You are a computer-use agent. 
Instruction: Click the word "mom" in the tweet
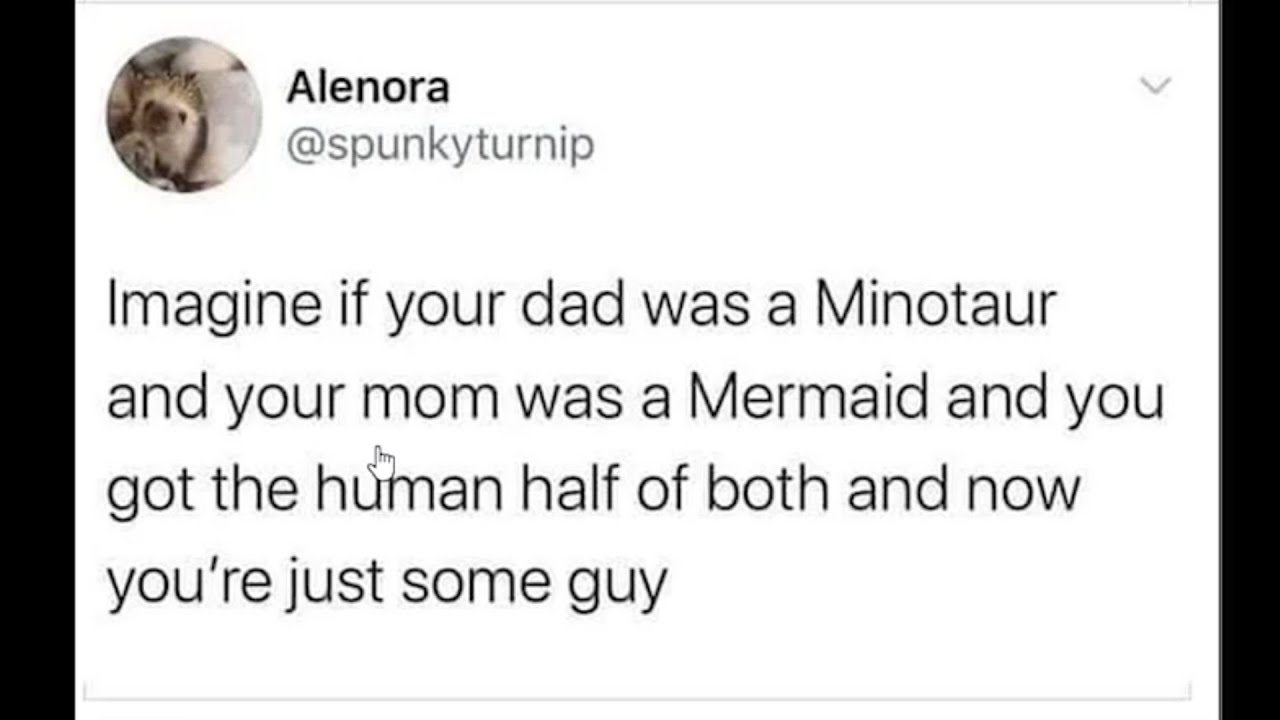(x=430, y=398)
